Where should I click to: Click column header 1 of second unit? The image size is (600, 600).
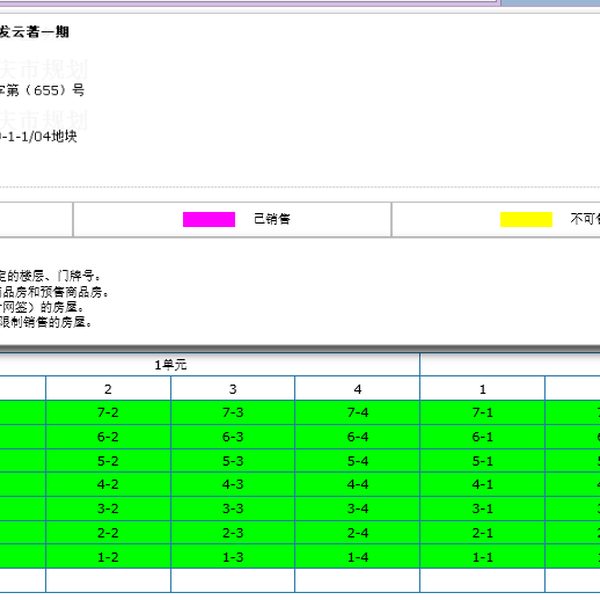point(482,389)
